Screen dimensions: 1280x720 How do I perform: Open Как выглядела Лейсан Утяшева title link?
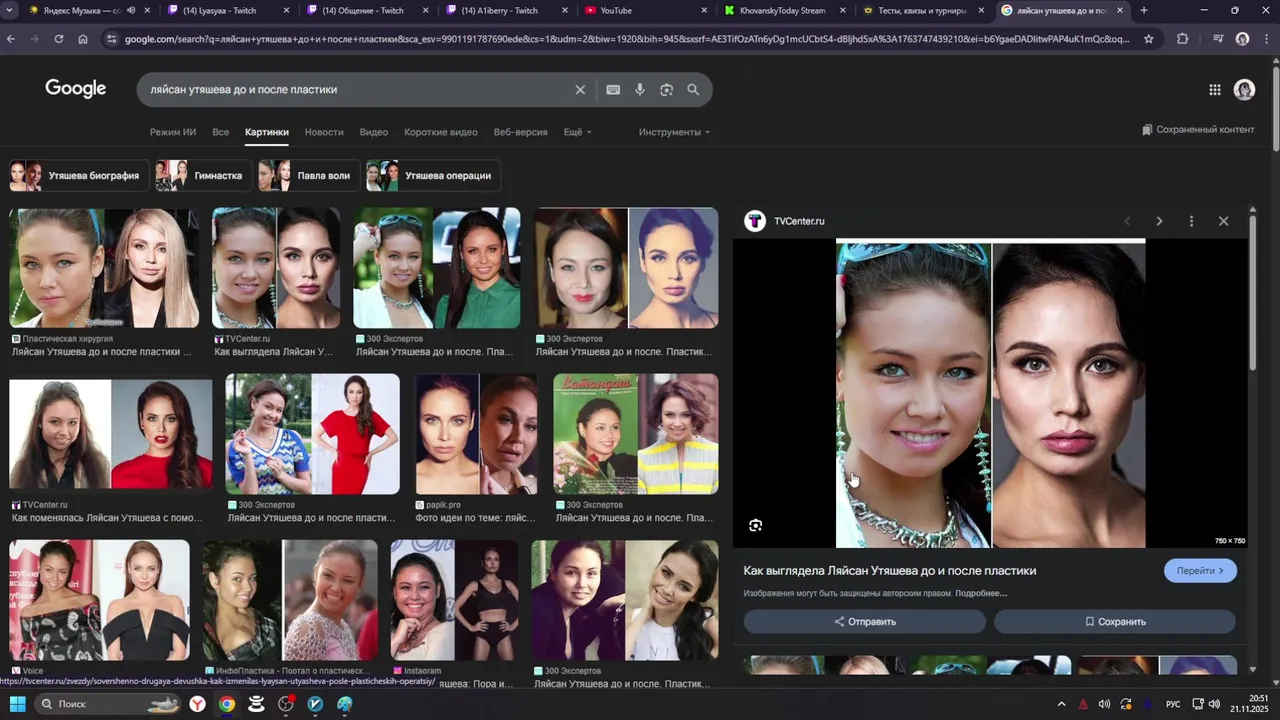coord(890,571)
